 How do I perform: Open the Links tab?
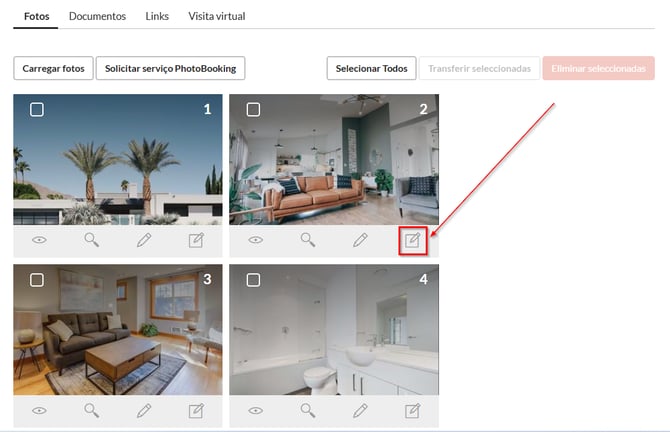pos(157,17)
